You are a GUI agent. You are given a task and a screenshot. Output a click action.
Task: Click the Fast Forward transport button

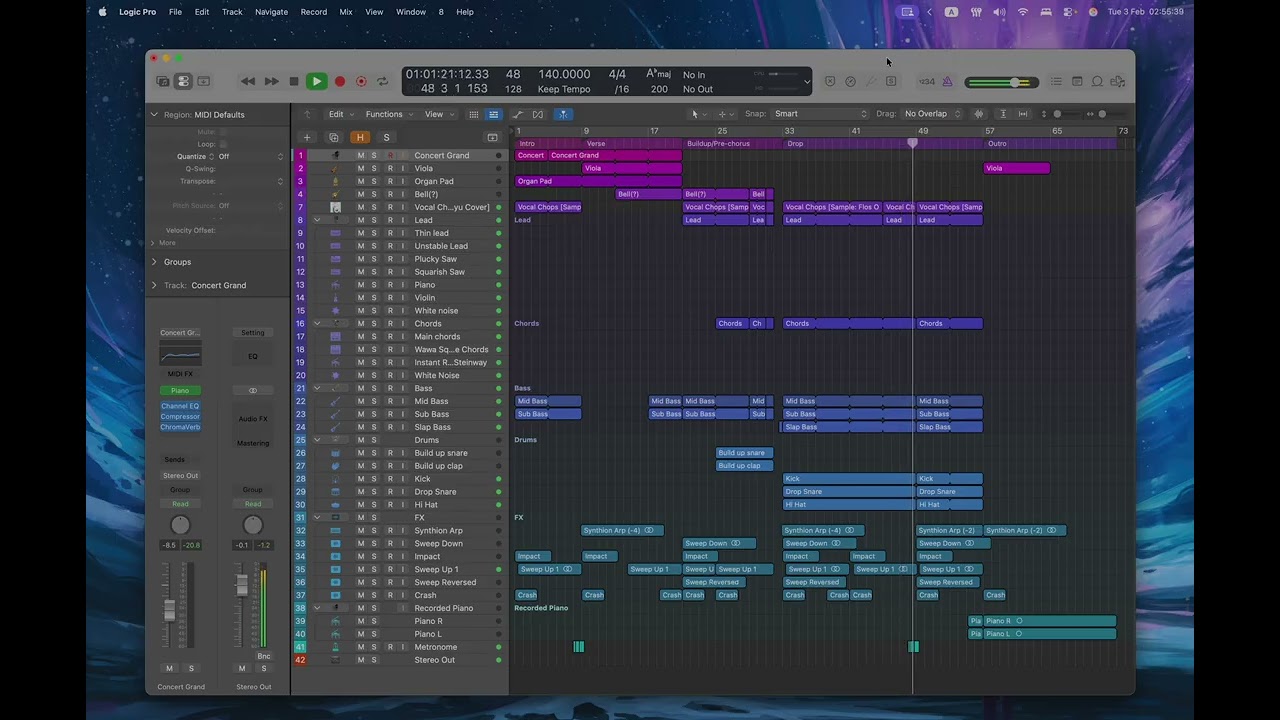[x=271, y=81]
